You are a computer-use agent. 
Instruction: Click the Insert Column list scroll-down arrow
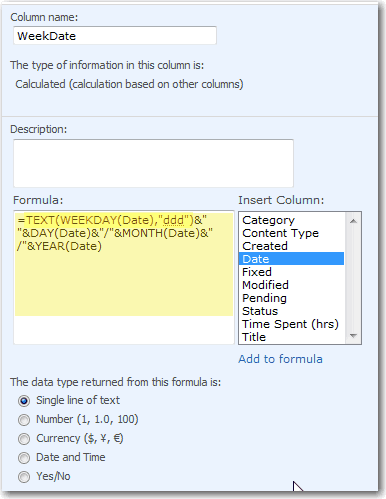(353, 336)
